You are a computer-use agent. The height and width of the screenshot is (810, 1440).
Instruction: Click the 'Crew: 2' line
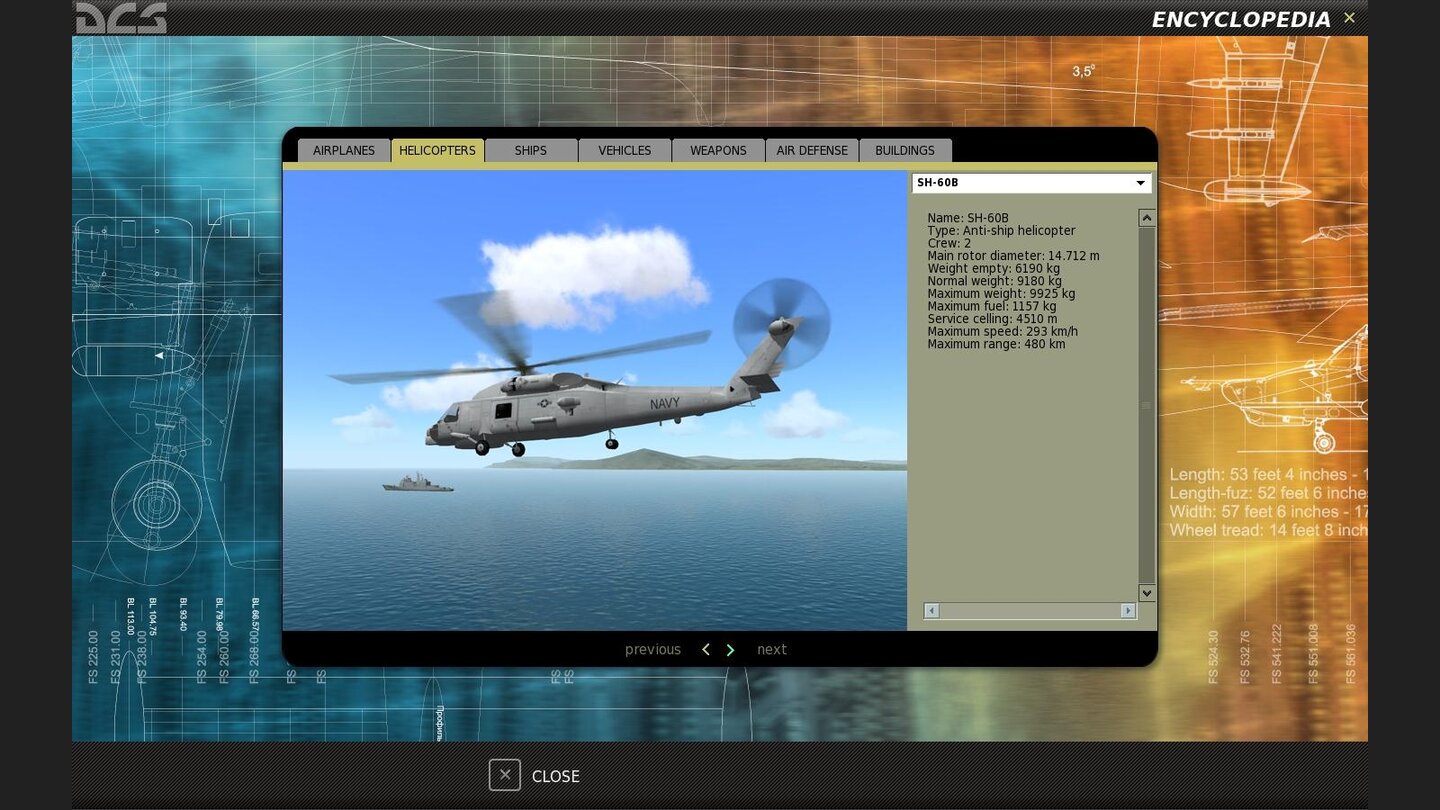point(949,243)
